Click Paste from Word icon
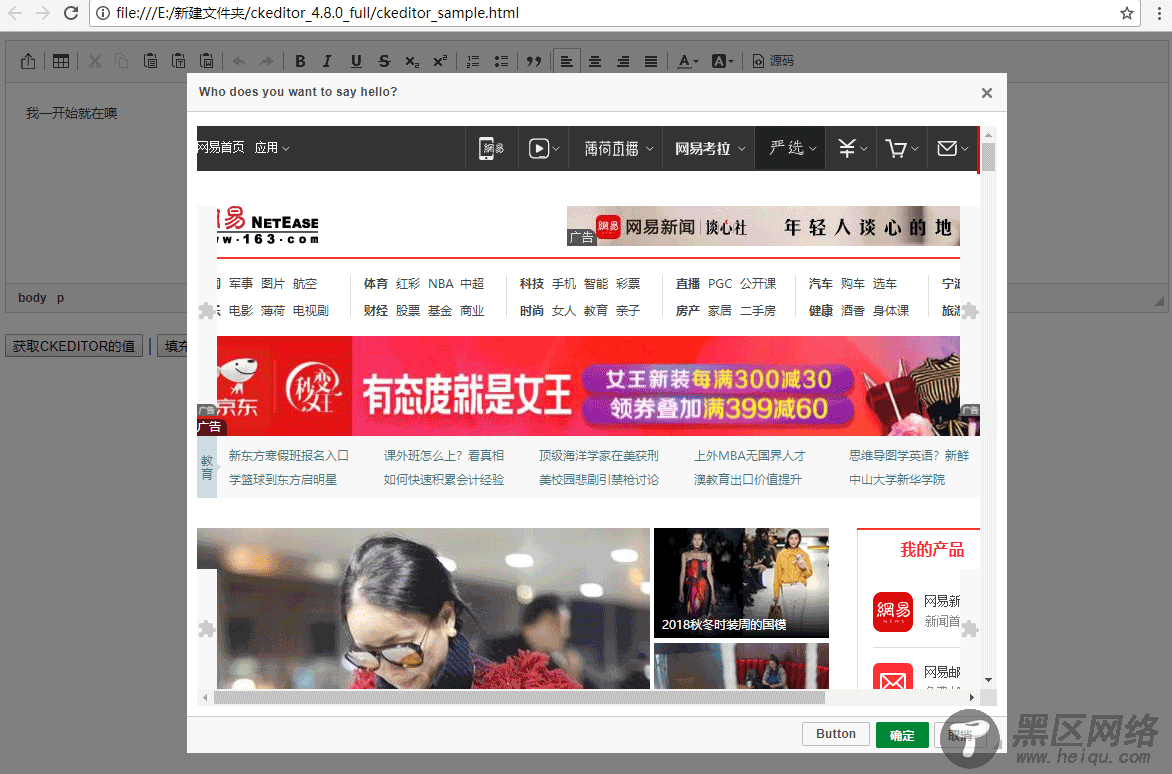 [207, 61]
